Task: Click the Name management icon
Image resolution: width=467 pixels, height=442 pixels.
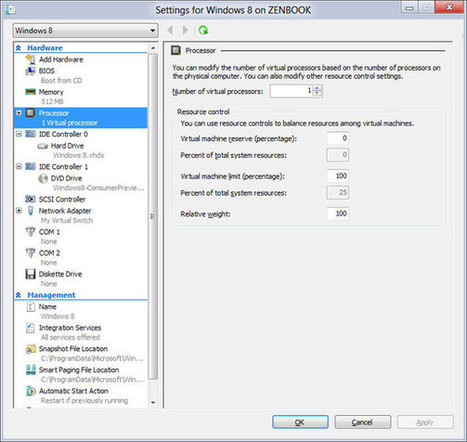Action: point(30,307)
